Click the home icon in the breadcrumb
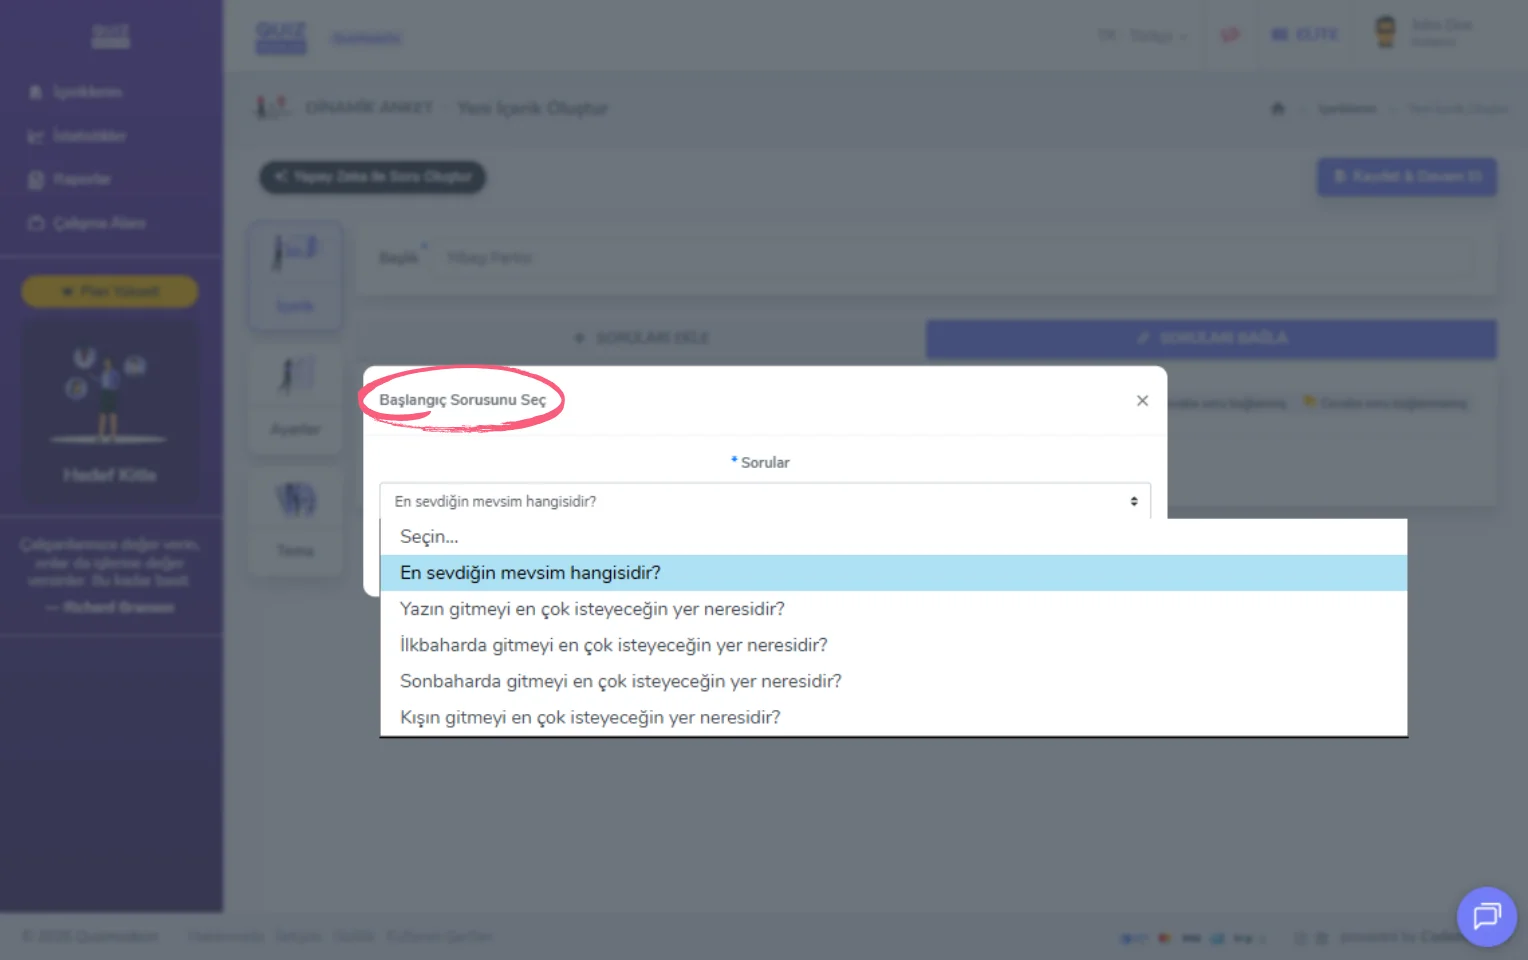Screen dimensions: 1528x960 point(1277,108)
